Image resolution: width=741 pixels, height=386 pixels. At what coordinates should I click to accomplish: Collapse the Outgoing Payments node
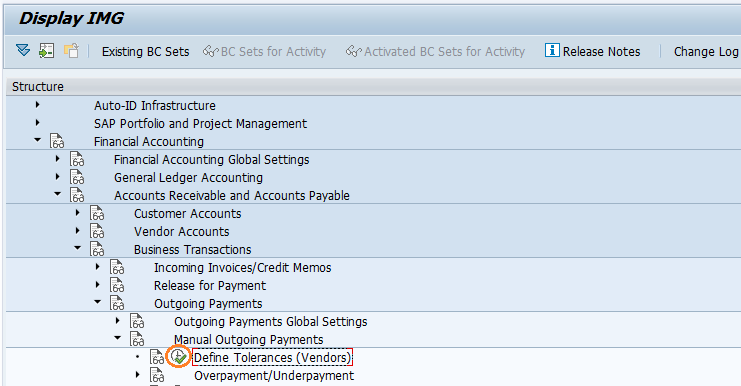pos(98,302)
